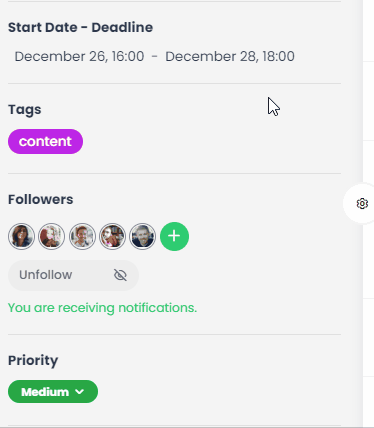The image size is (374, 428).
Task: Expand the chevron beside Medium
Action: [x=80, y=392]
